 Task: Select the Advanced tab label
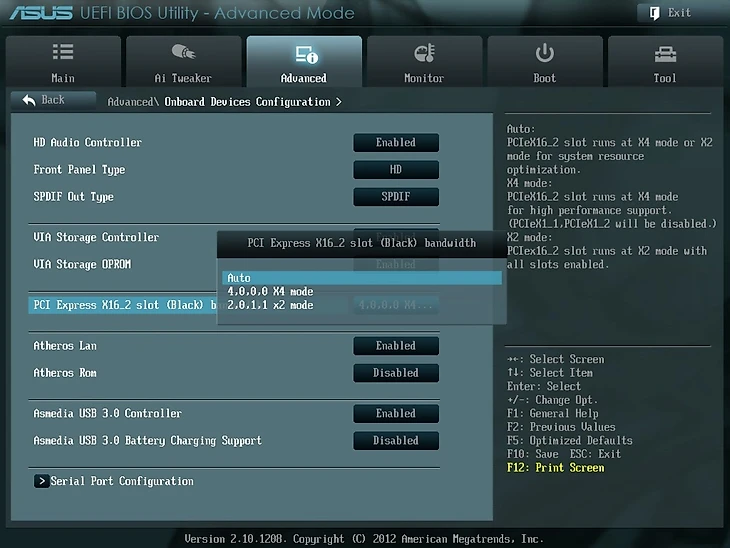(304, 78)
